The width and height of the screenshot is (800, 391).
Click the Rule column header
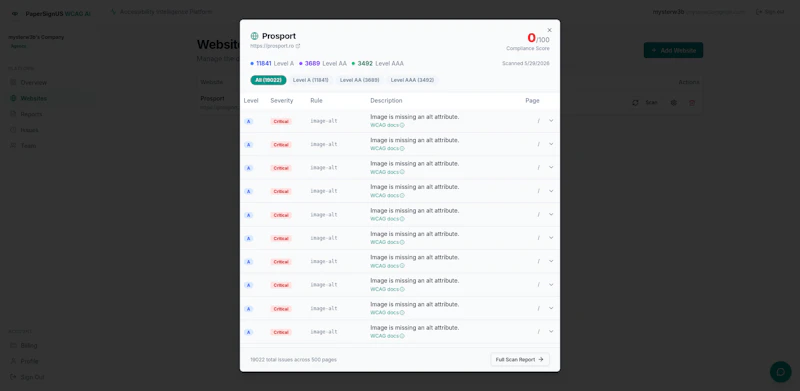316,101
